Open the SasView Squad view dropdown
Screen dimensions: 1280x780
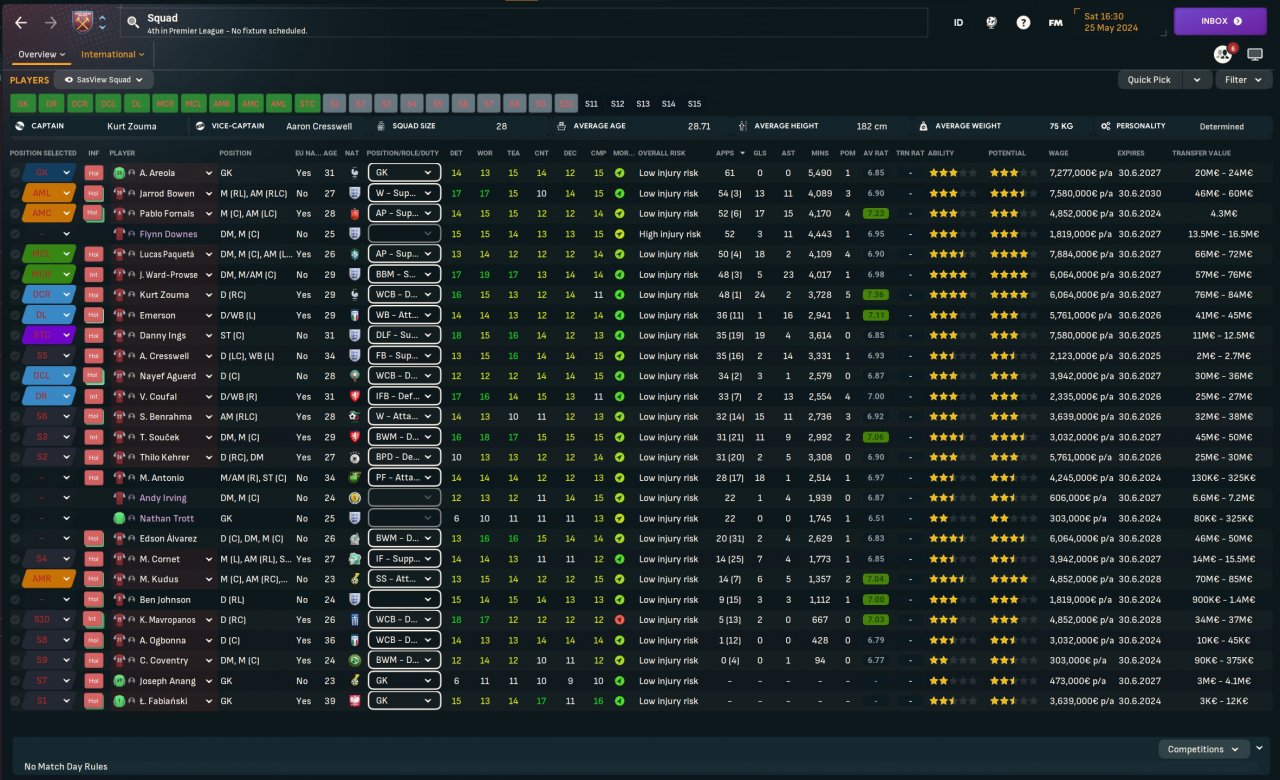(104, 80)
